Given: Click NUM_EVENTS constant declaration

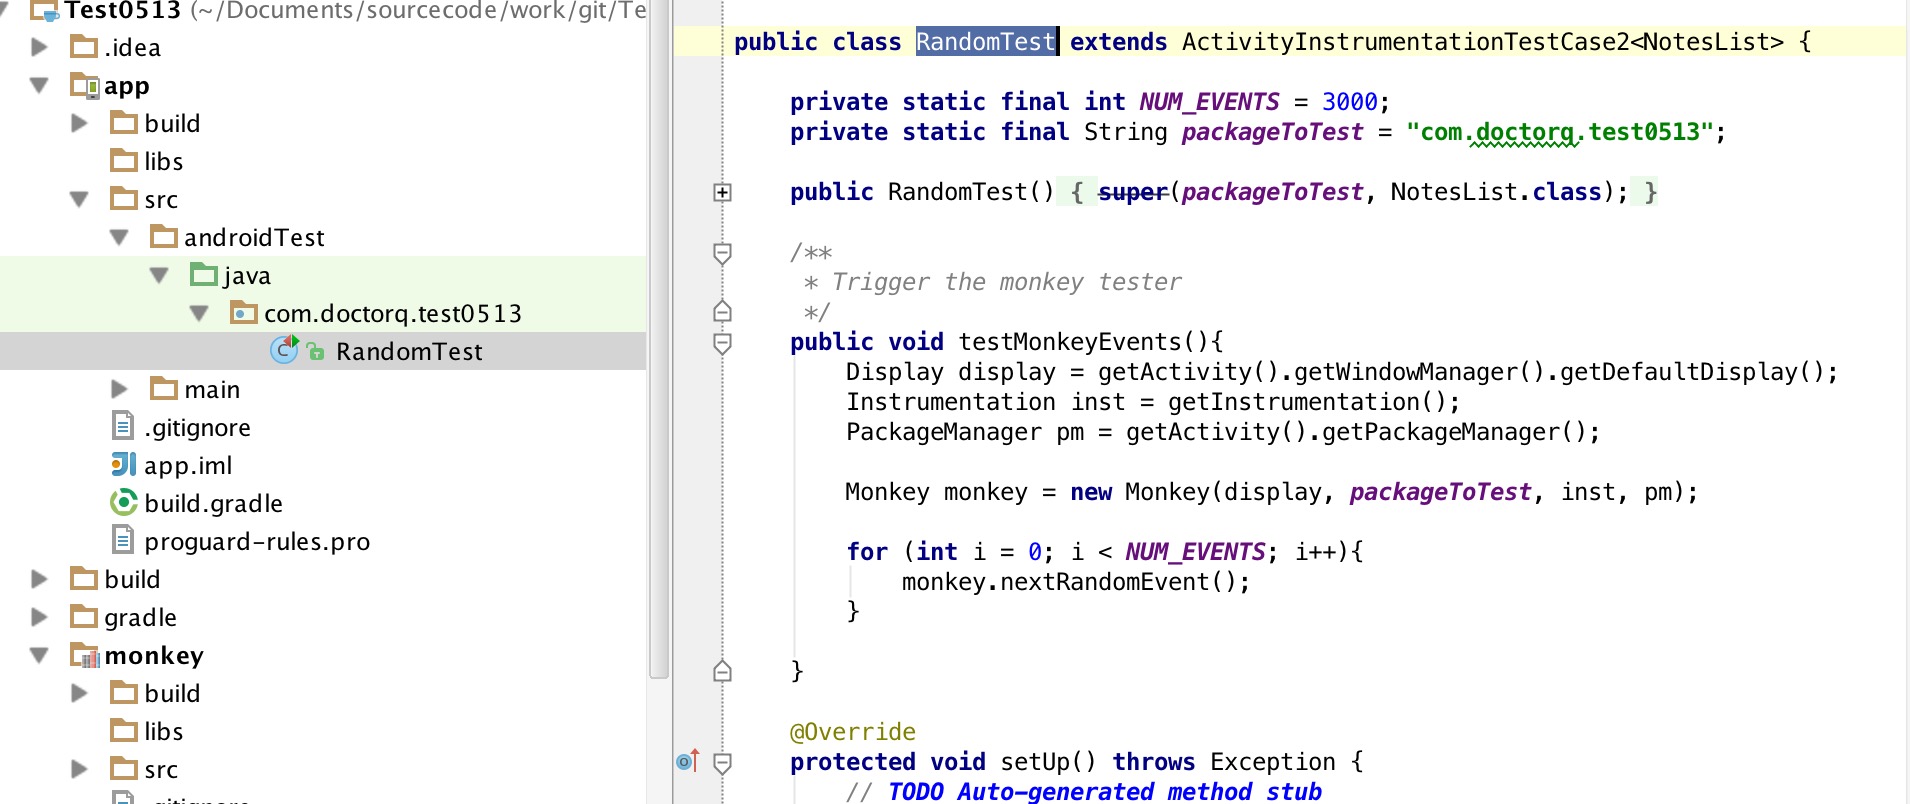Looking at the screenshot, I should [x=1209, y=102].
